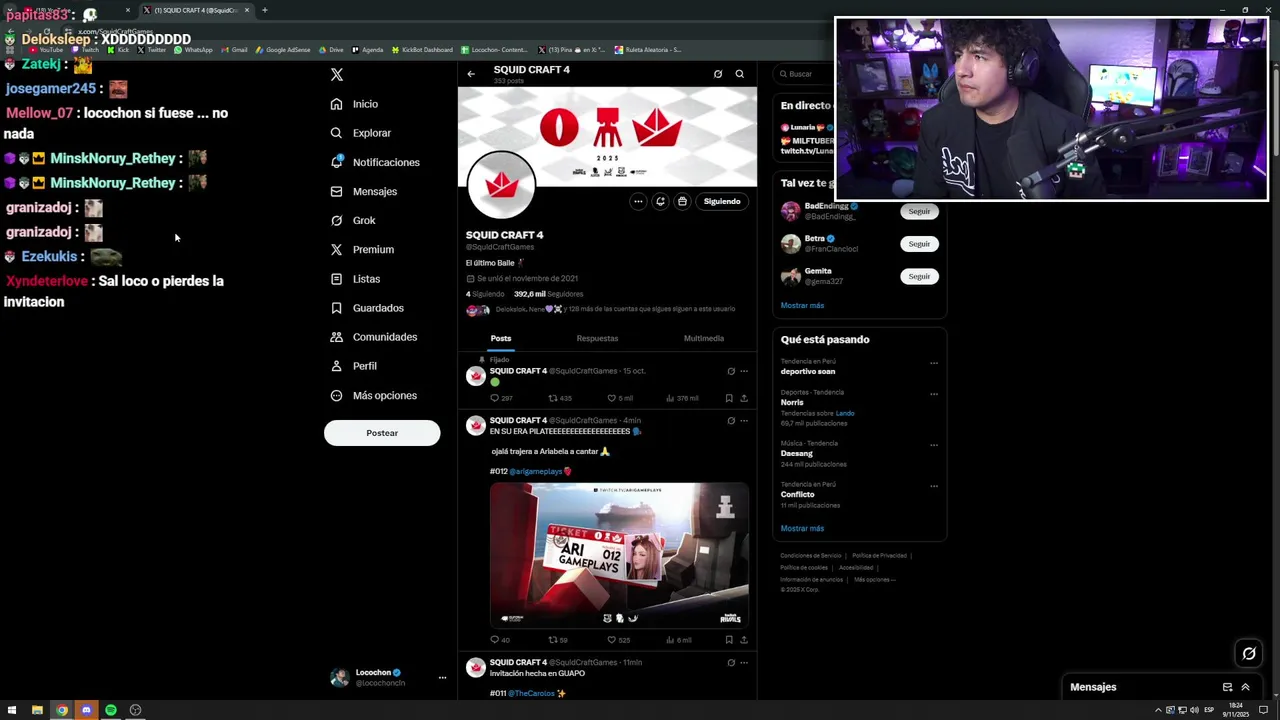
Task: Open the Locochon account switcher menu
Action: click(x=388, y=677)
